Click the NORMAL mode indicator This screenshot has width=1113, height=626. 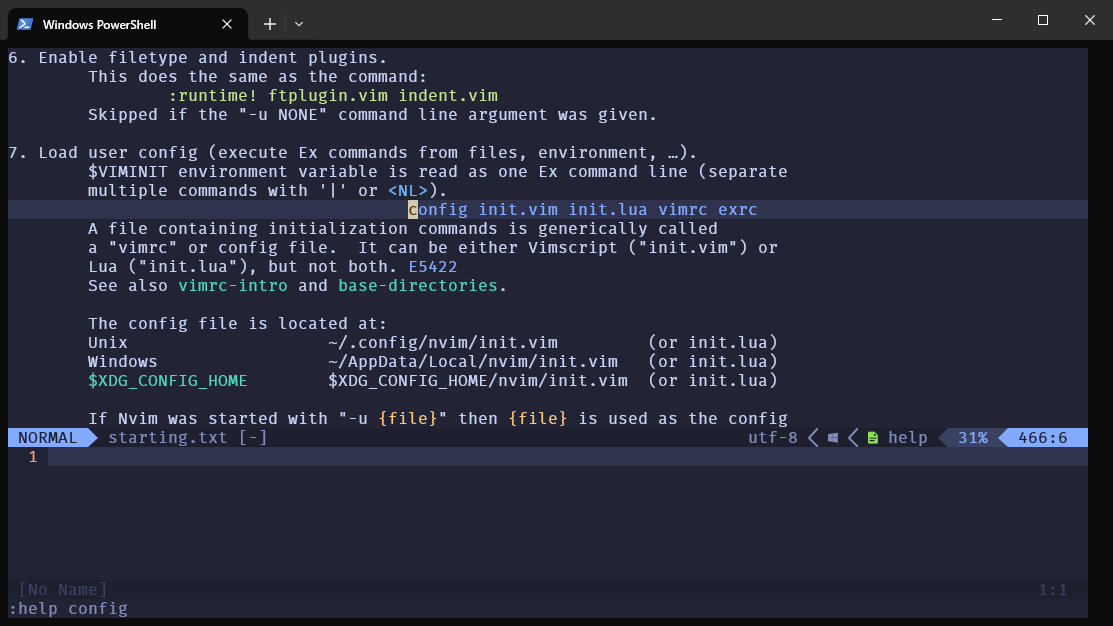click(x=47, y=438)
